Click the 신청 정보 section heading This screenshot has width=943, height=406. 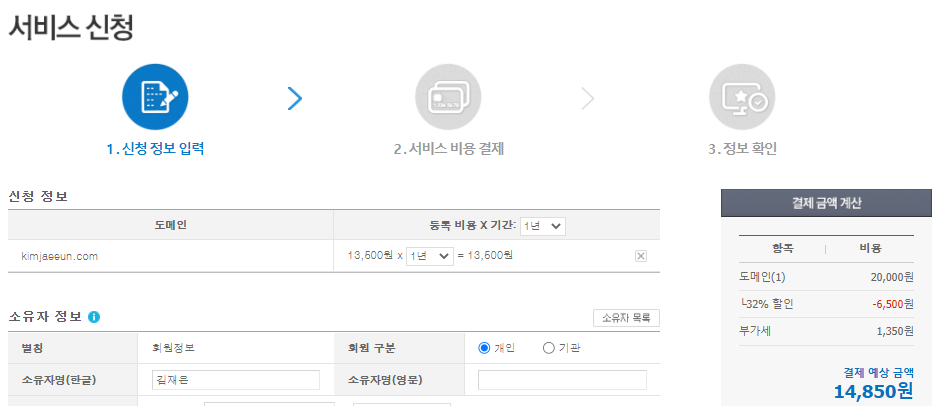(38, 197)
